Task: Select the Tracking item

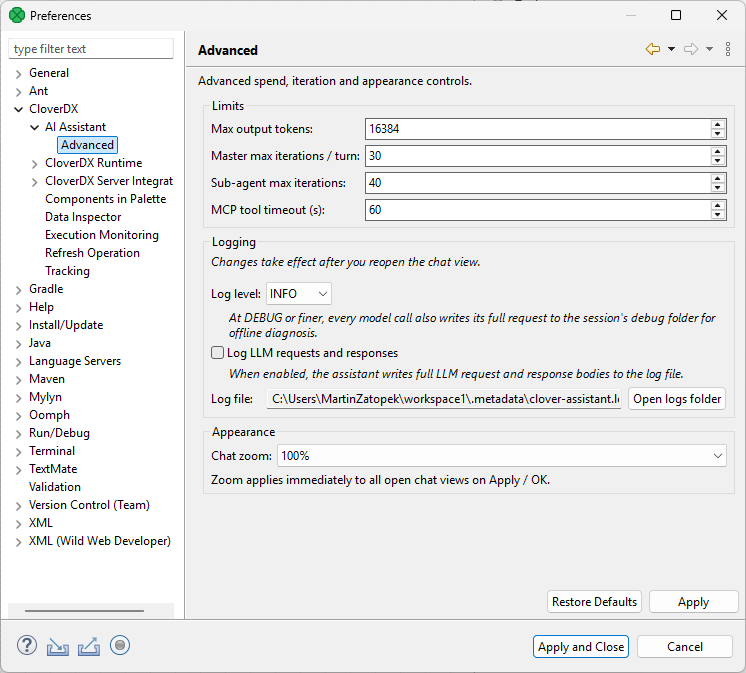Action: pos(68,271)
